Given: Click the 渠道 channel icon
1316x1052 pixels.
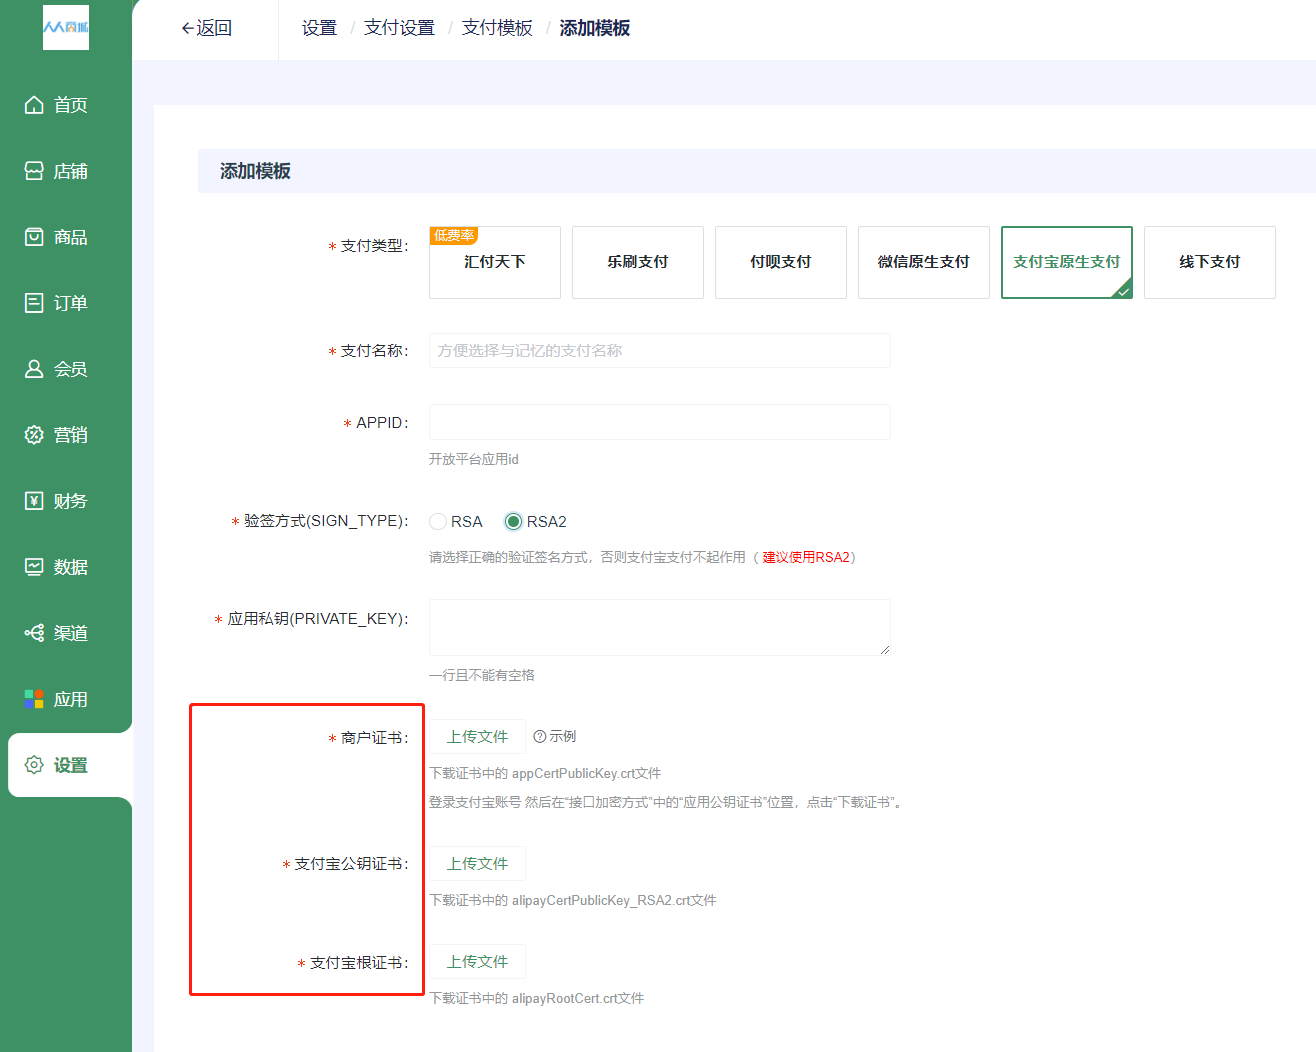Looking at the screenshot, I should 34,633.
